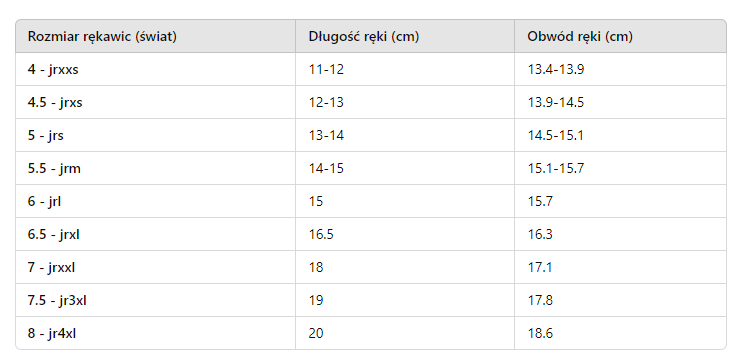Select the '7 - jrxxl' size cell
Image resolution: width=734 pixels, height=361 pixels.
(155, 267)
